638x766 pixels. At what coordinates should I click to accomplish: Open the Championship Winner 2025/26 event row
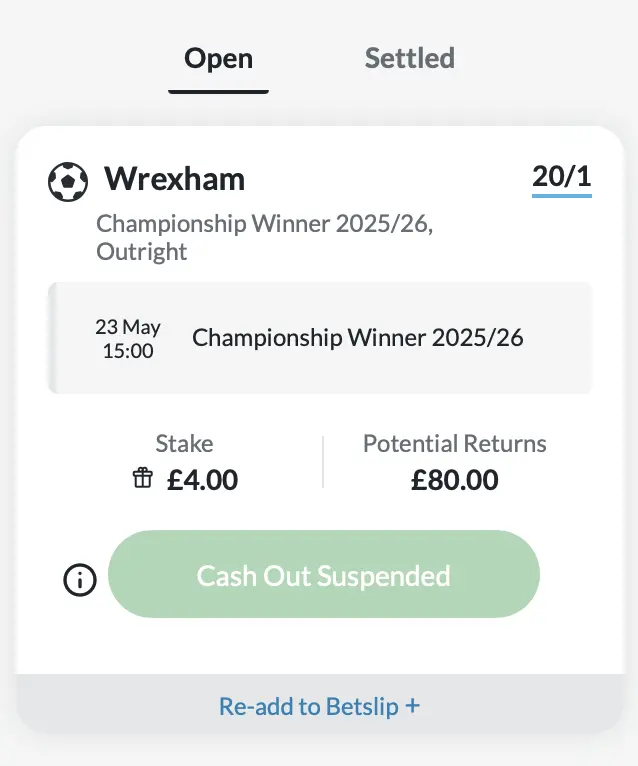click(357, 338)
